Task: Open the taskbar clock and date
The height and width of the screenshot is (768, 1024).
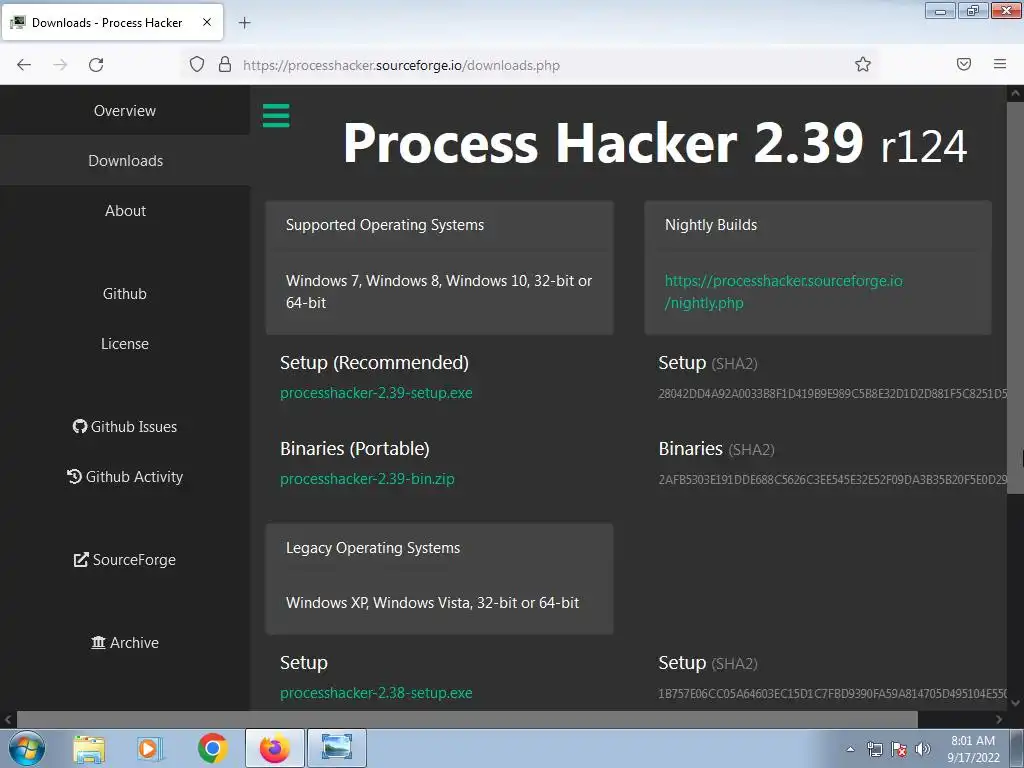Action: click(973, 749)
